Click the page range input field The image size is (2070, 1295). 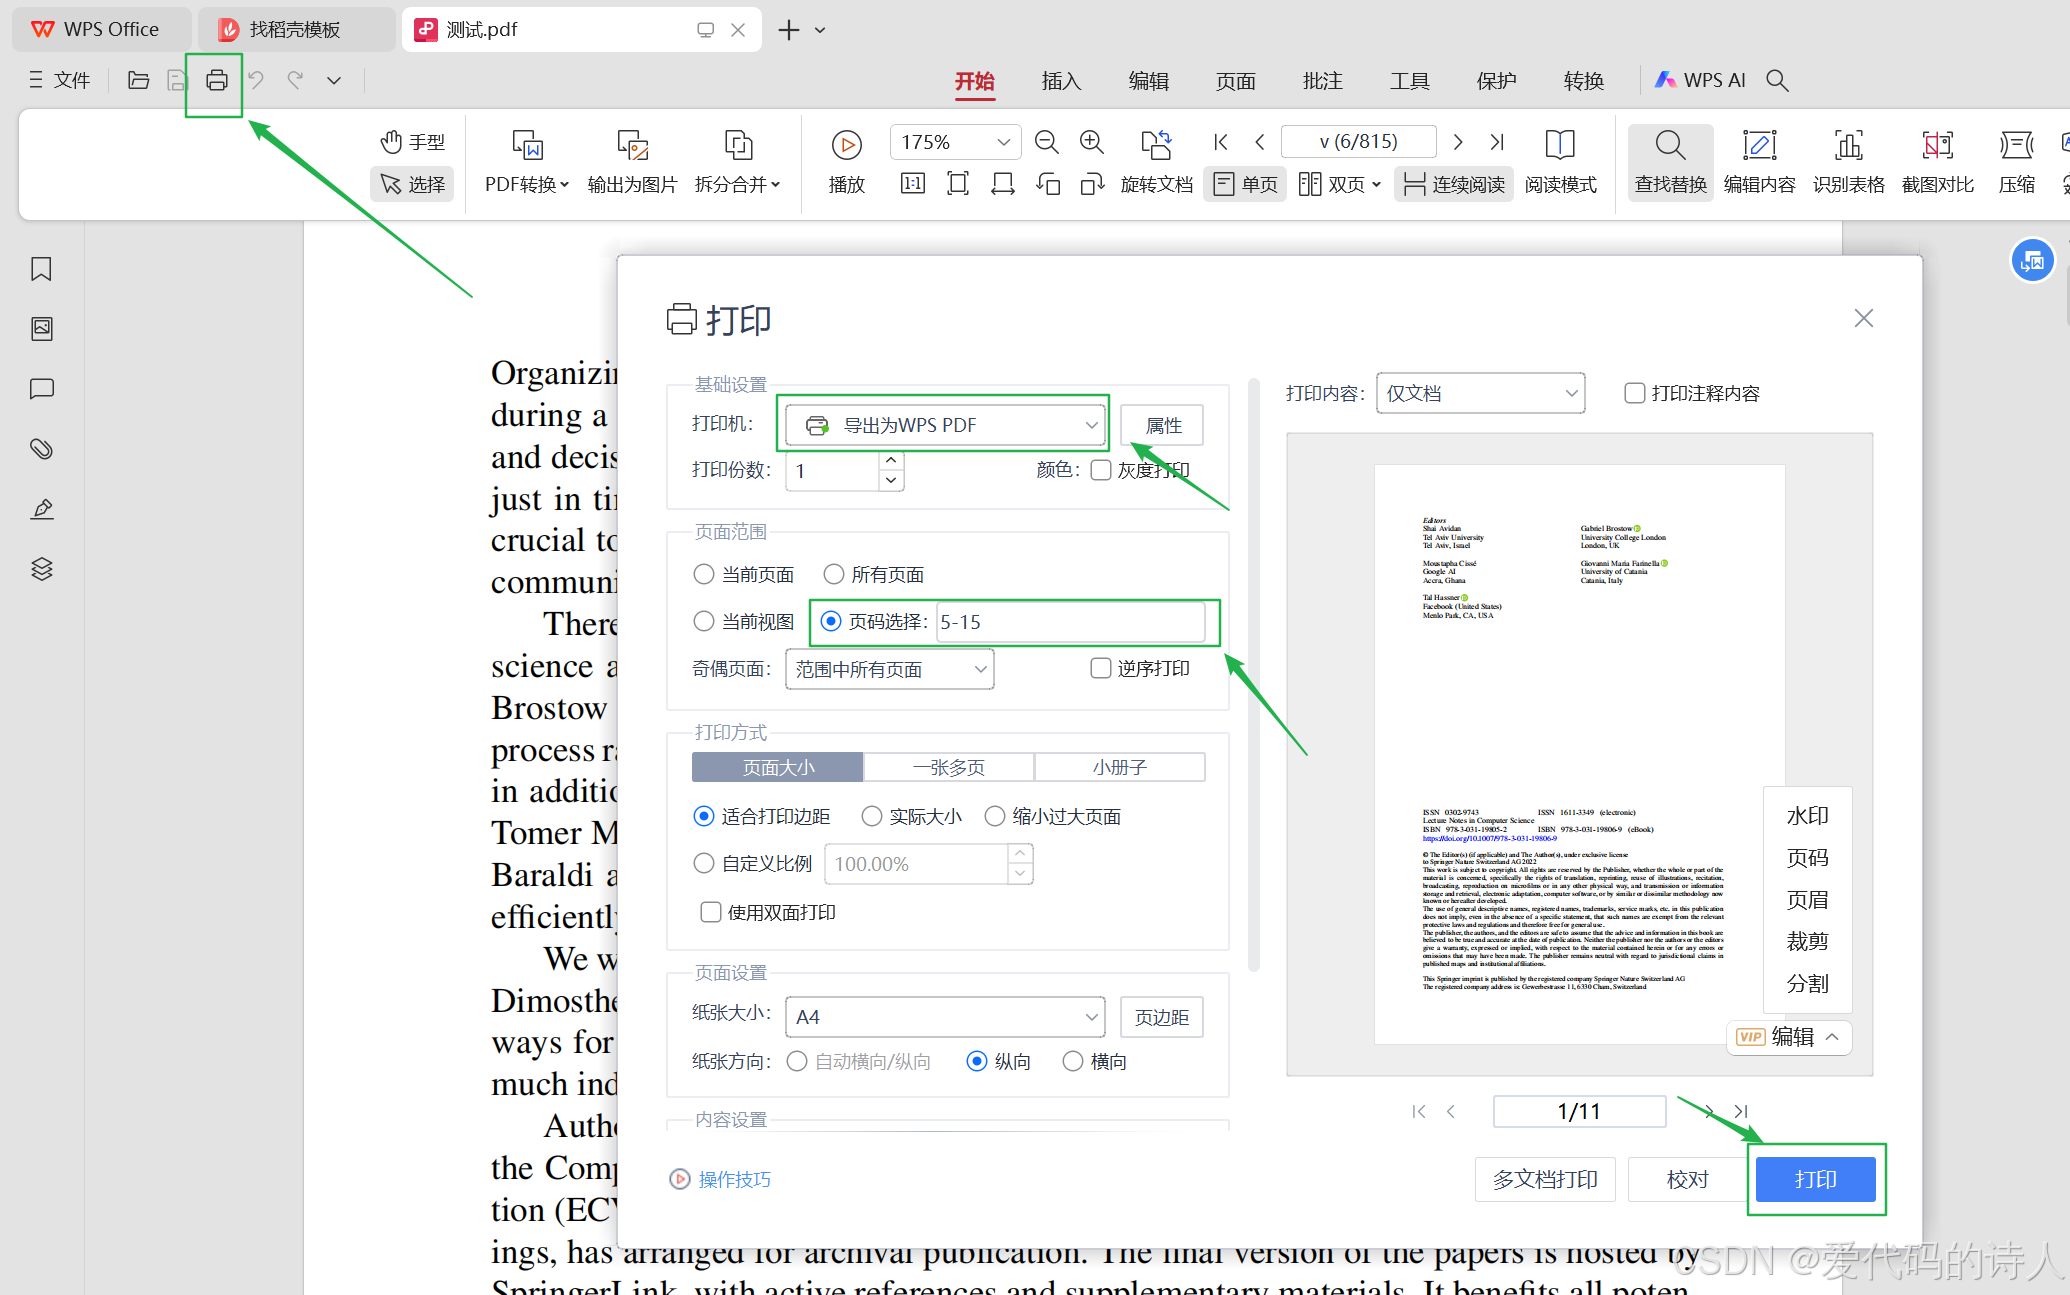1070,622
